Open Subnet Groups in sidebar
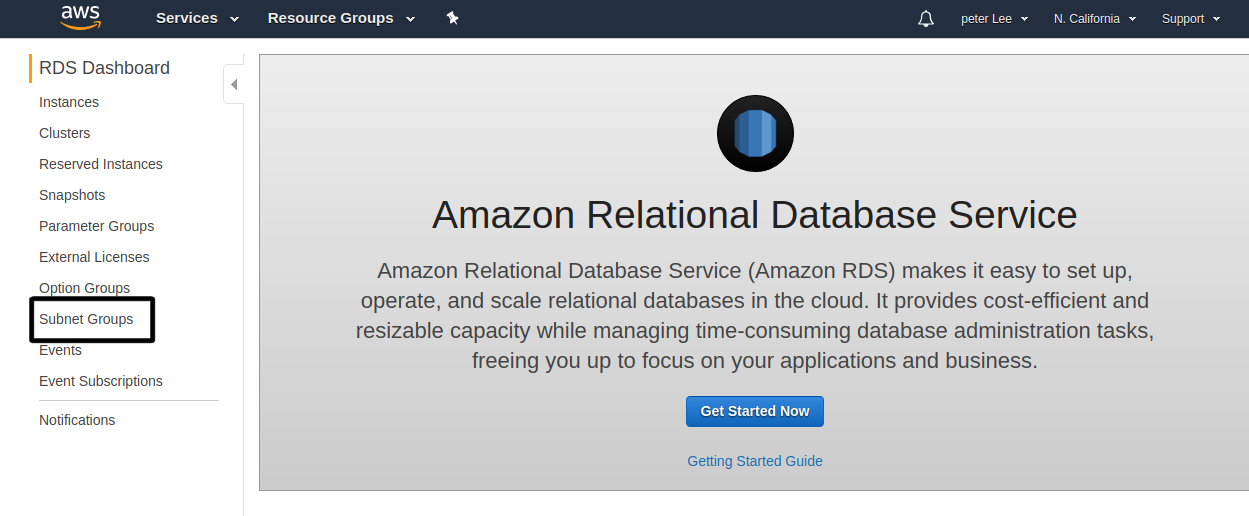 pyautogui.click(x=86, y=319)
